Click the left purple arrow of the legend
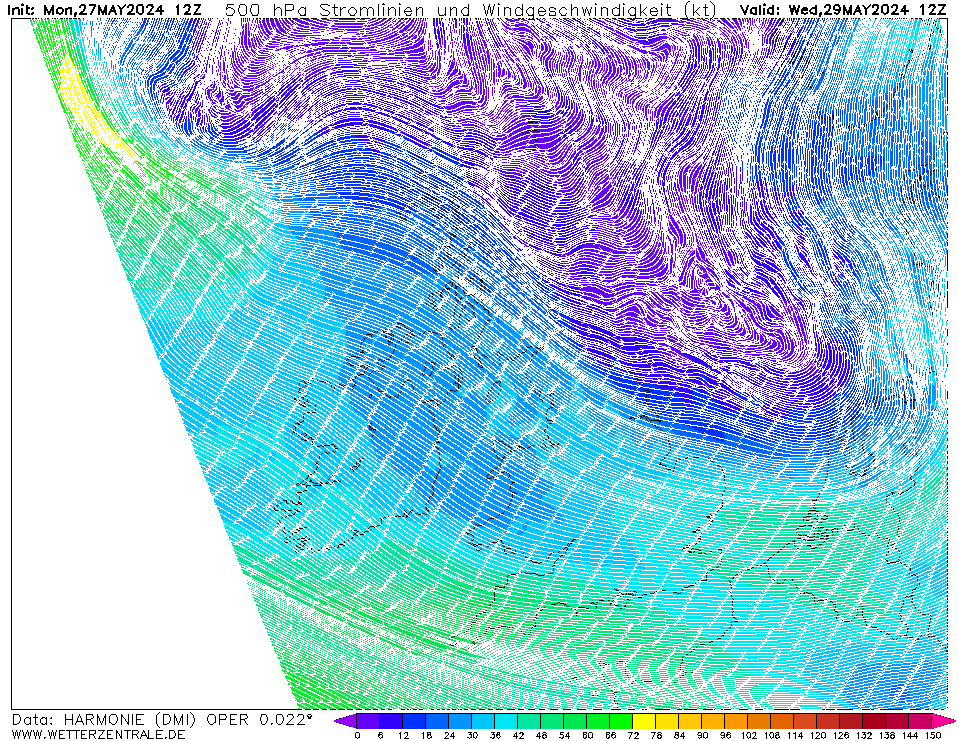959x741 pixels. pos(346,721)
